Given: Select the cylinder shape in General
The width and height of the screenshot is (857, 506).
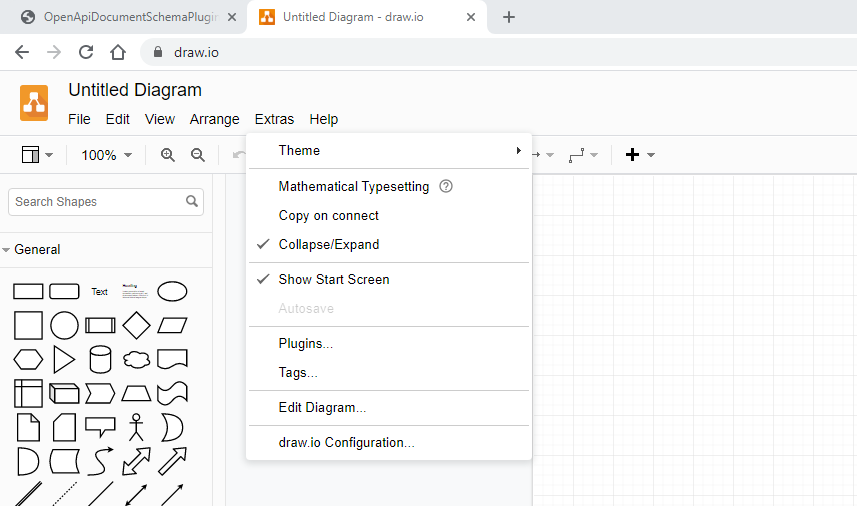Looking at the screenshot, I should tap(100, 359).
